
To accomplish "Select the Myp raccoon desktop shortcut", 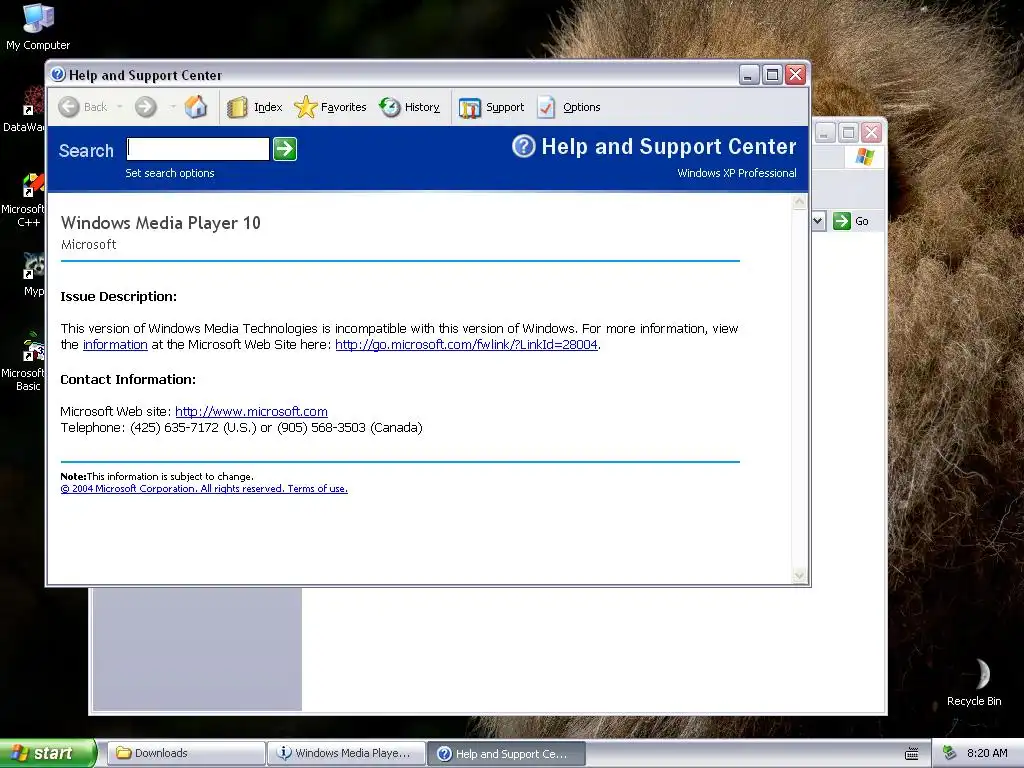I will pyautogui.click(x=33, y=274).
